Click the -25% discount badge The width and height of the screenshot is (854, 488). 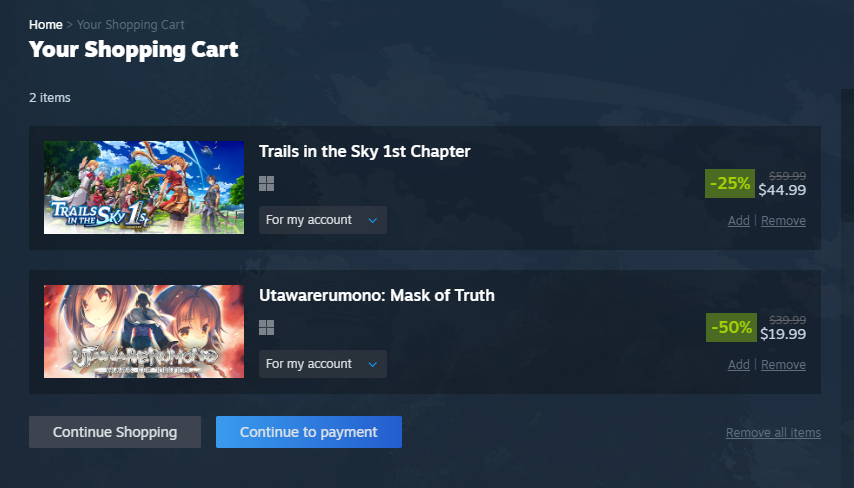[730, 184]
